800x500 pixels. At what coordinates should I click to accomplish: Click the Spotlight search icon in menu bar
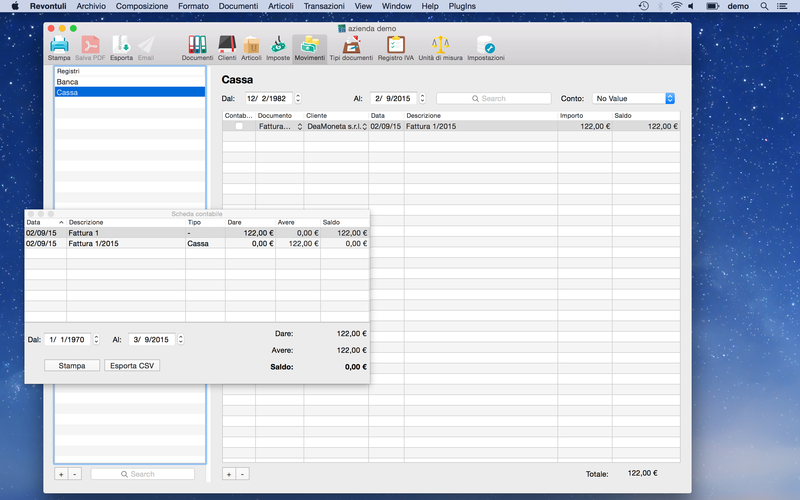pos(764,6)
